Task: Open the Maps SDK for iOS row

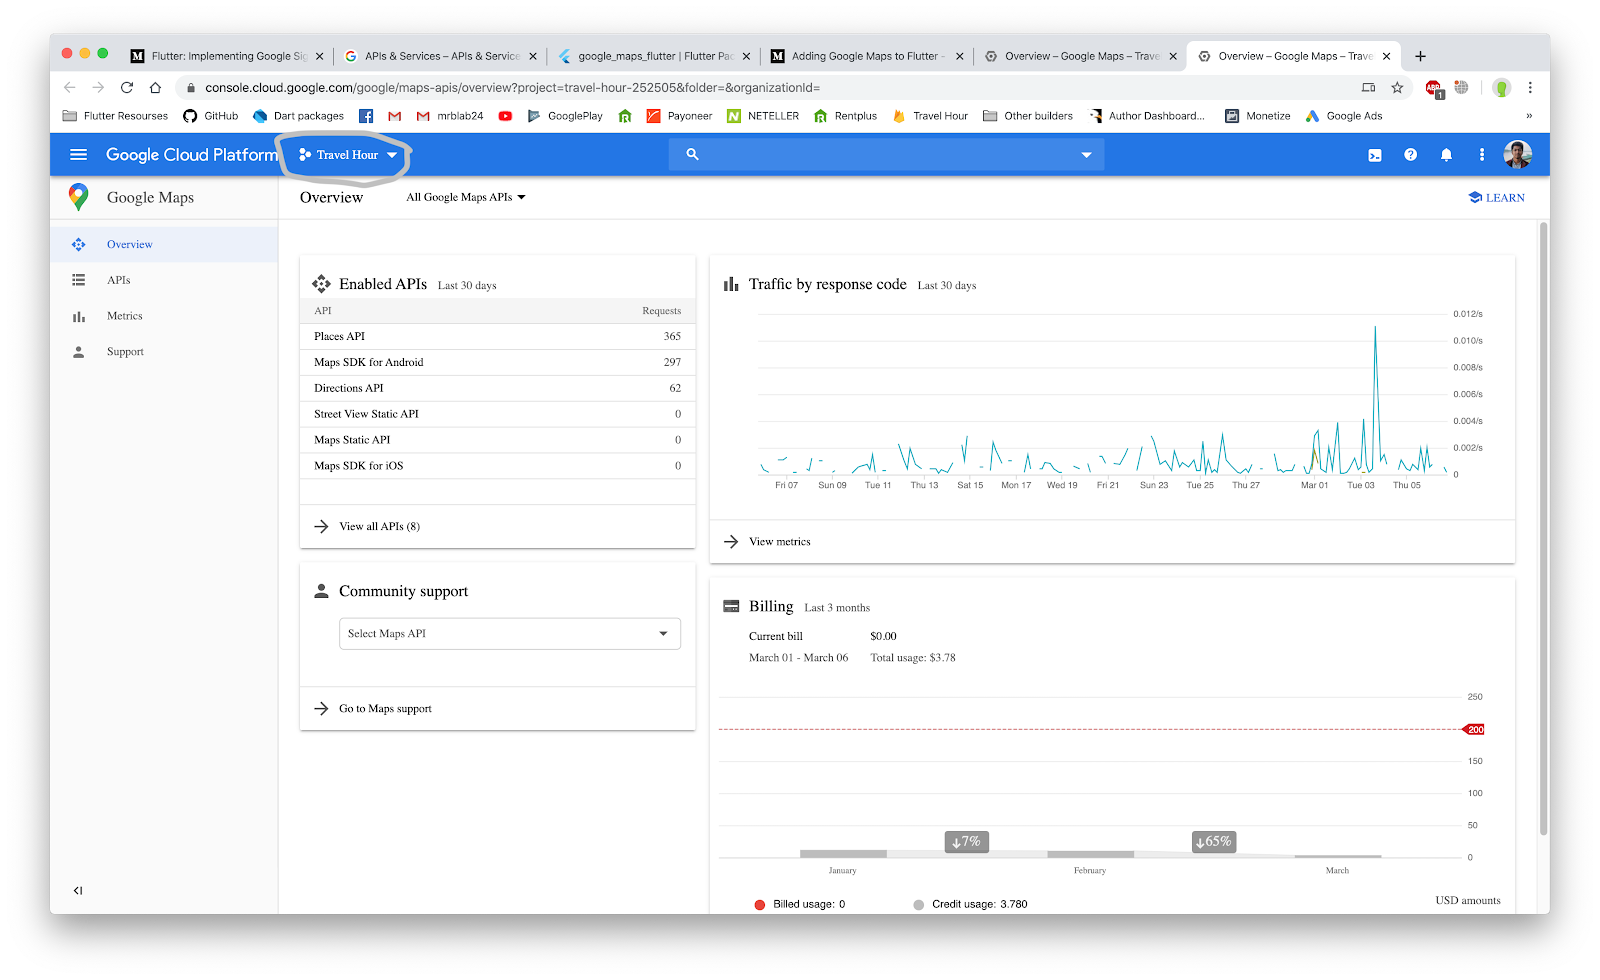Action: click(497, 467)
